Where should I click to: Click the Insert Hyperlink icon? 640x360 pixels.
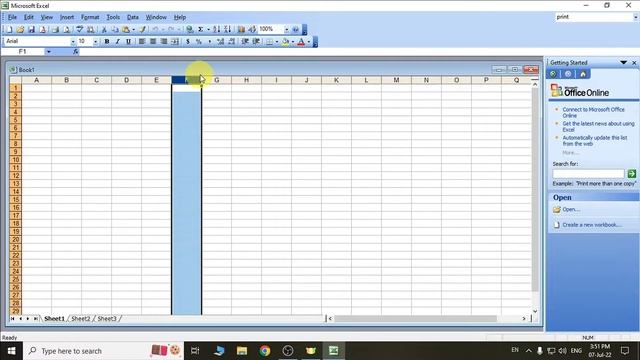tap(189, 29)
